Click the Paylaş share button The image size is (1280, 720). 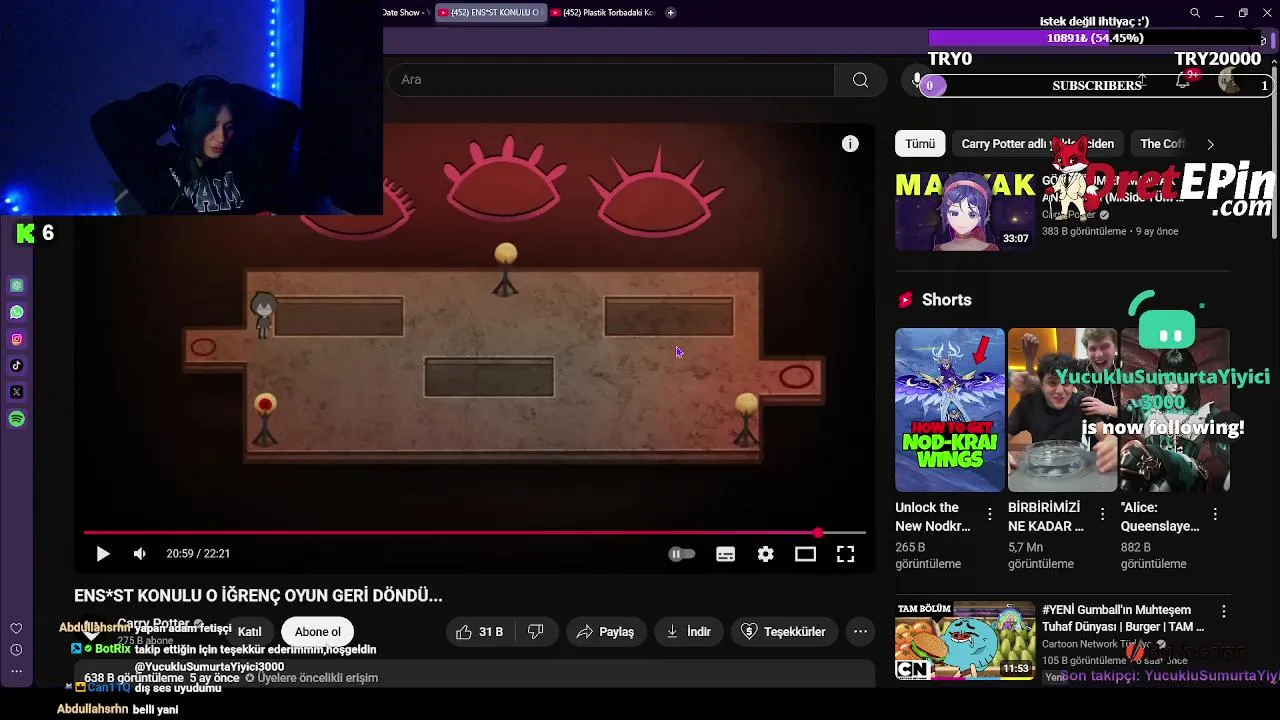tap(606, 632)
